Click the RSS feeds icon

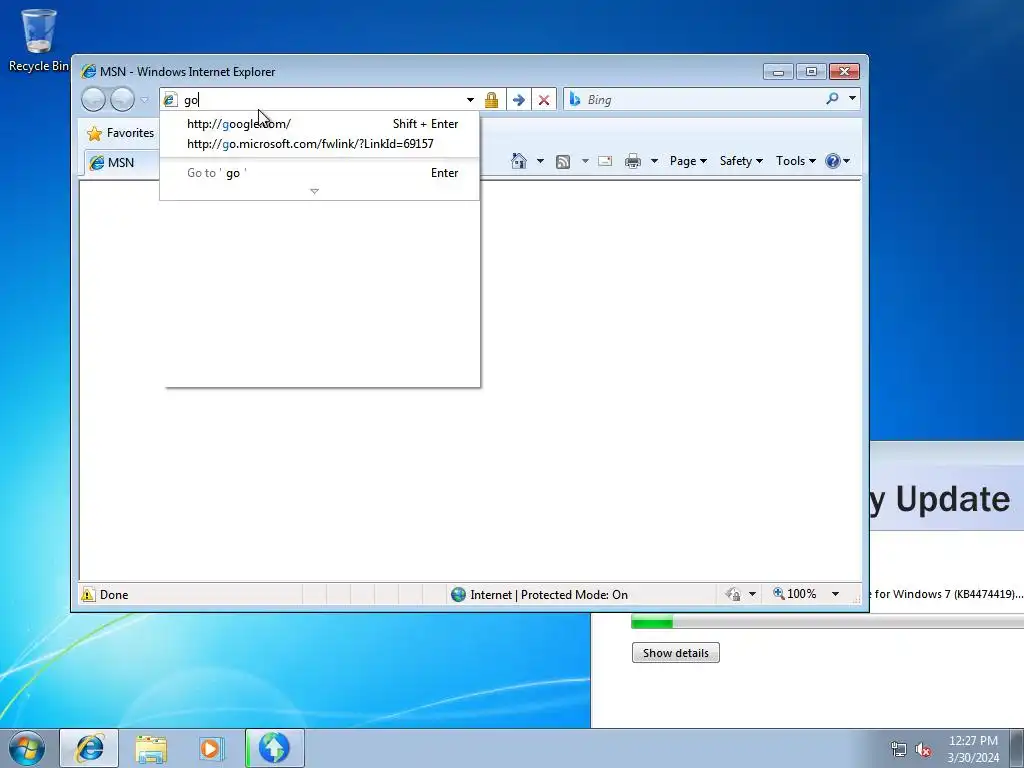pos(563,161)
